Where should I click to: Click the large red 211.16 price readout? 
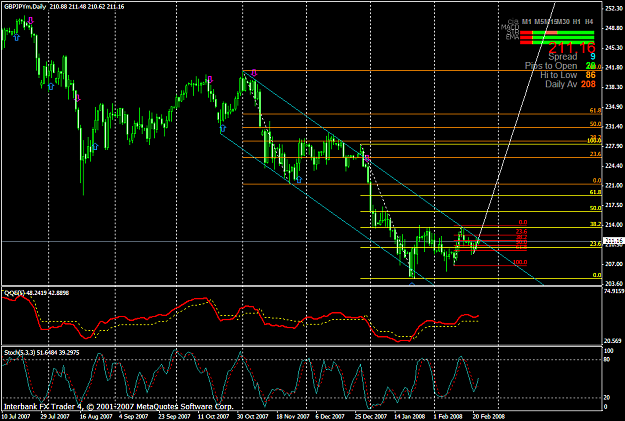572,48
